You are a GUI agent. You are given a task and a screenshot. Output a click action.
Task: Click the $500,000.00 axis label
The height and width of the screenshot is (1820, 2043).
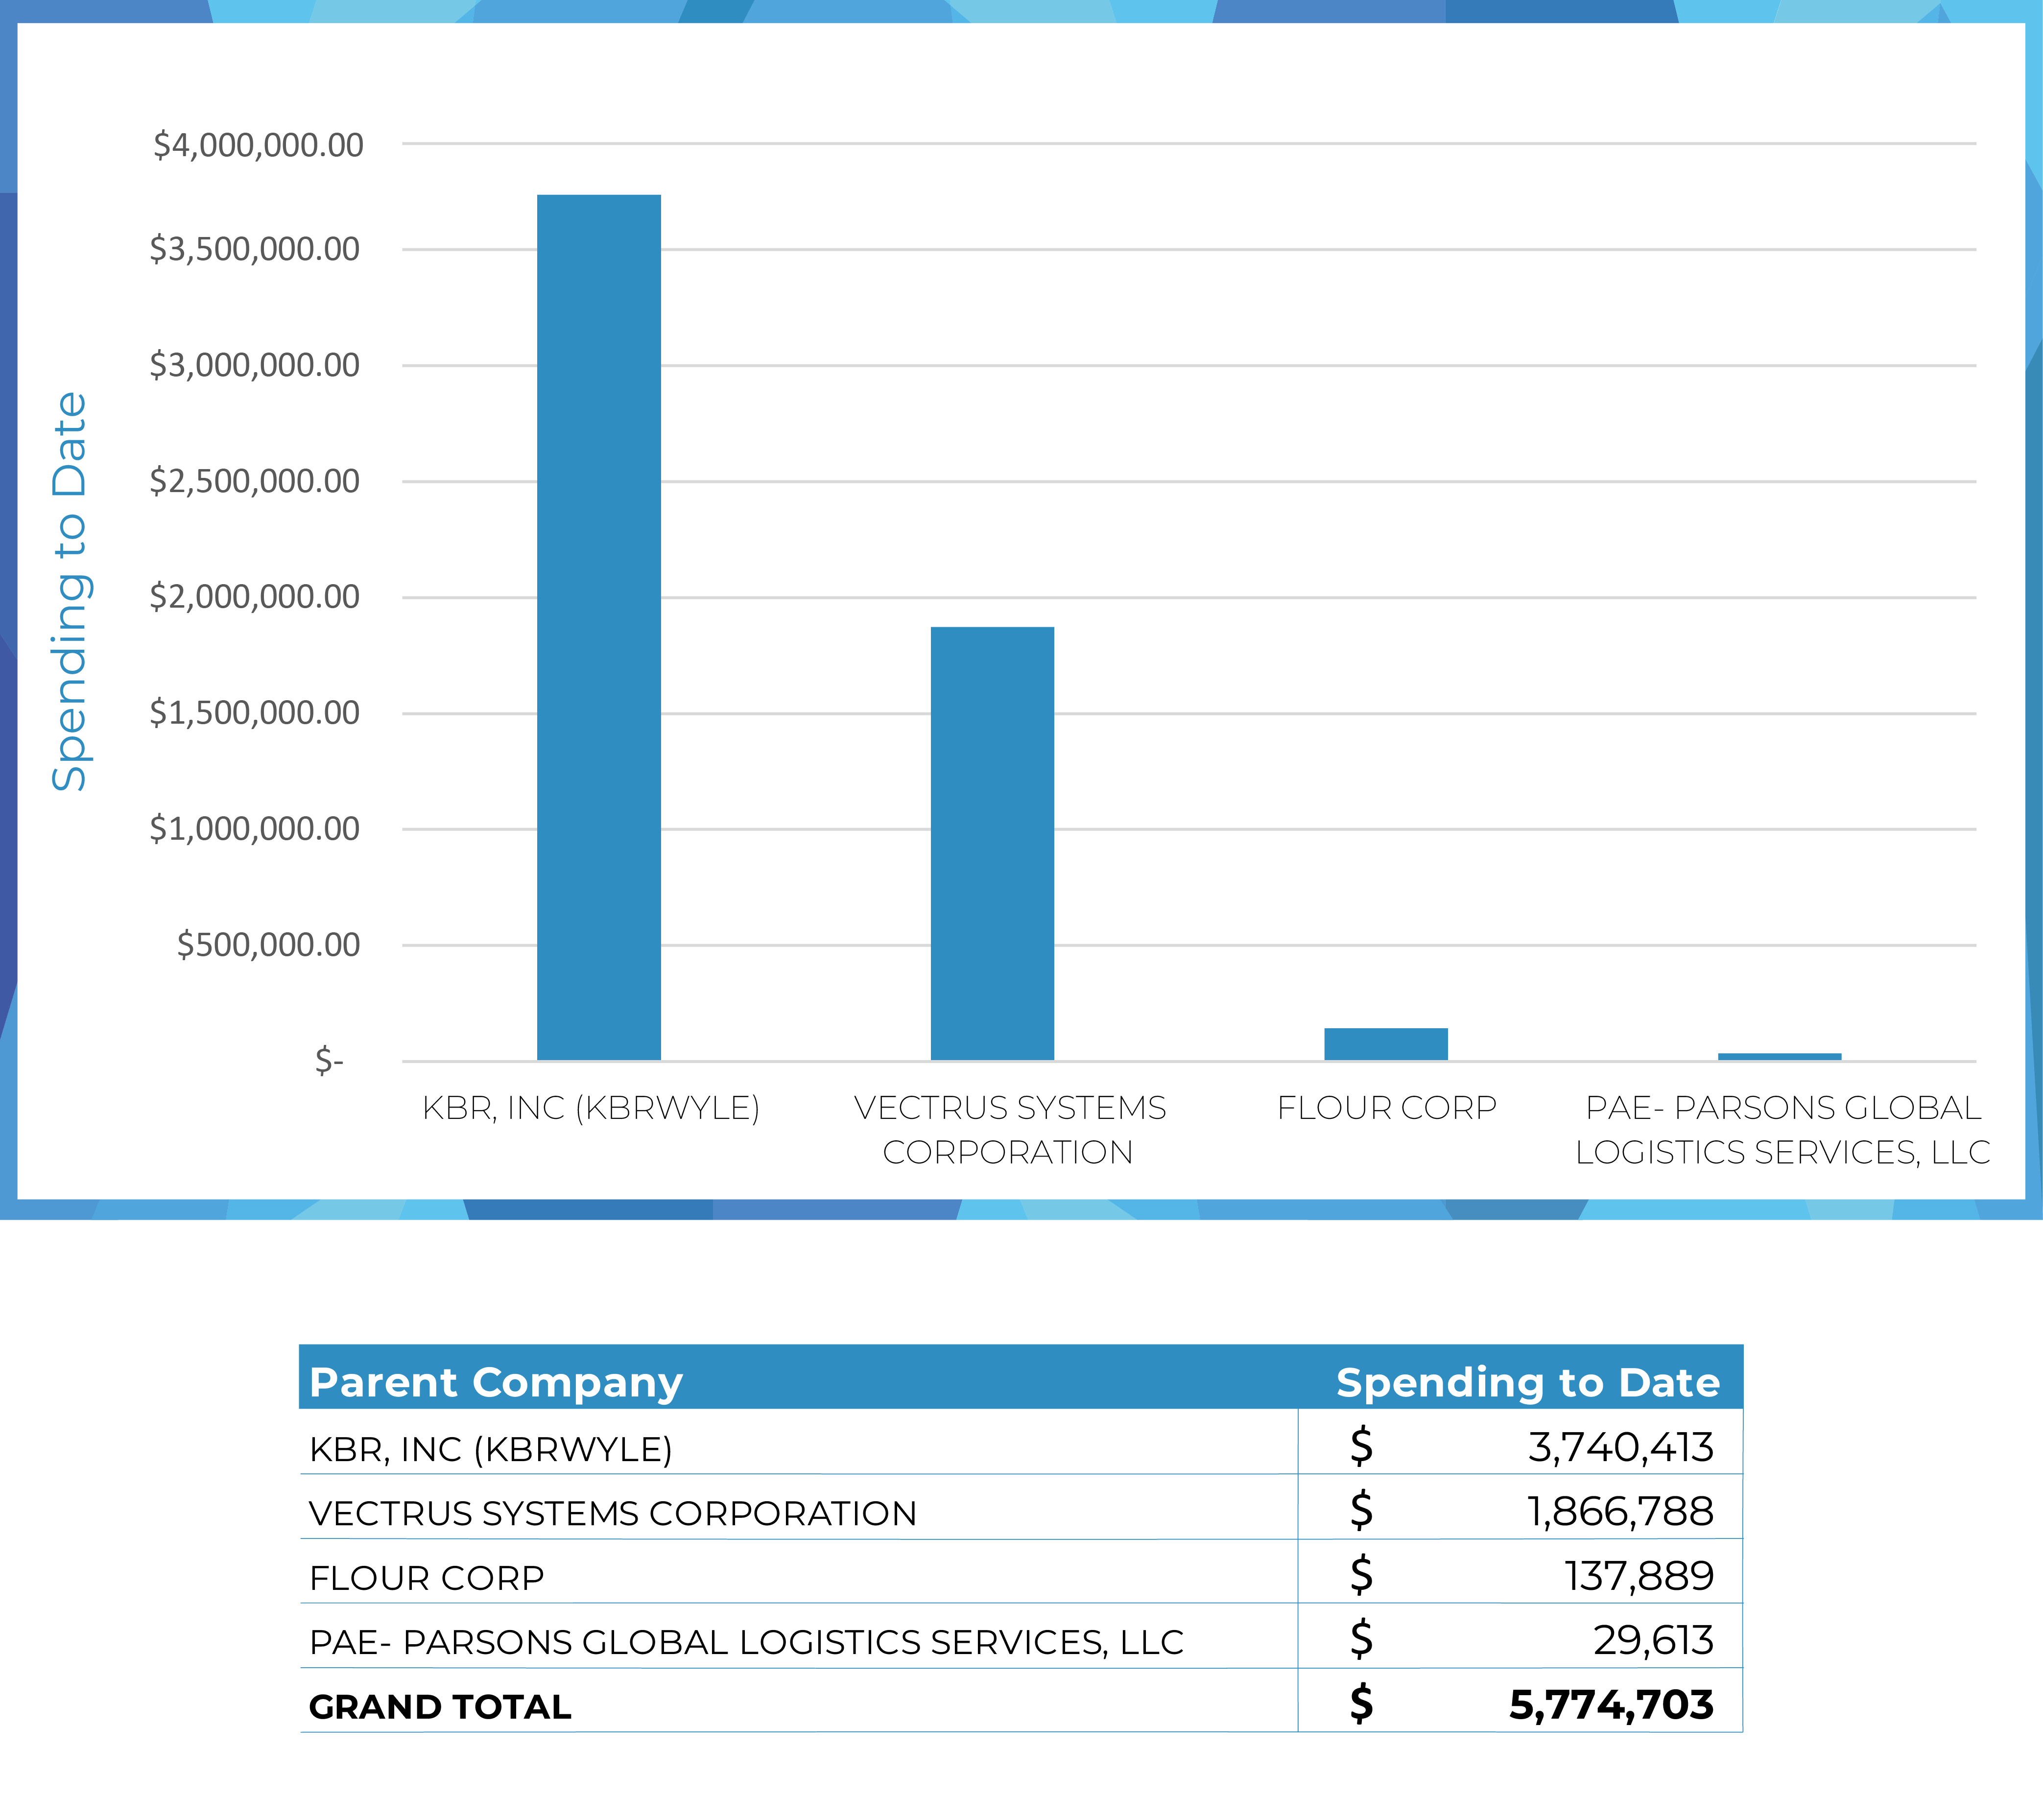click(x=269, y=945)
